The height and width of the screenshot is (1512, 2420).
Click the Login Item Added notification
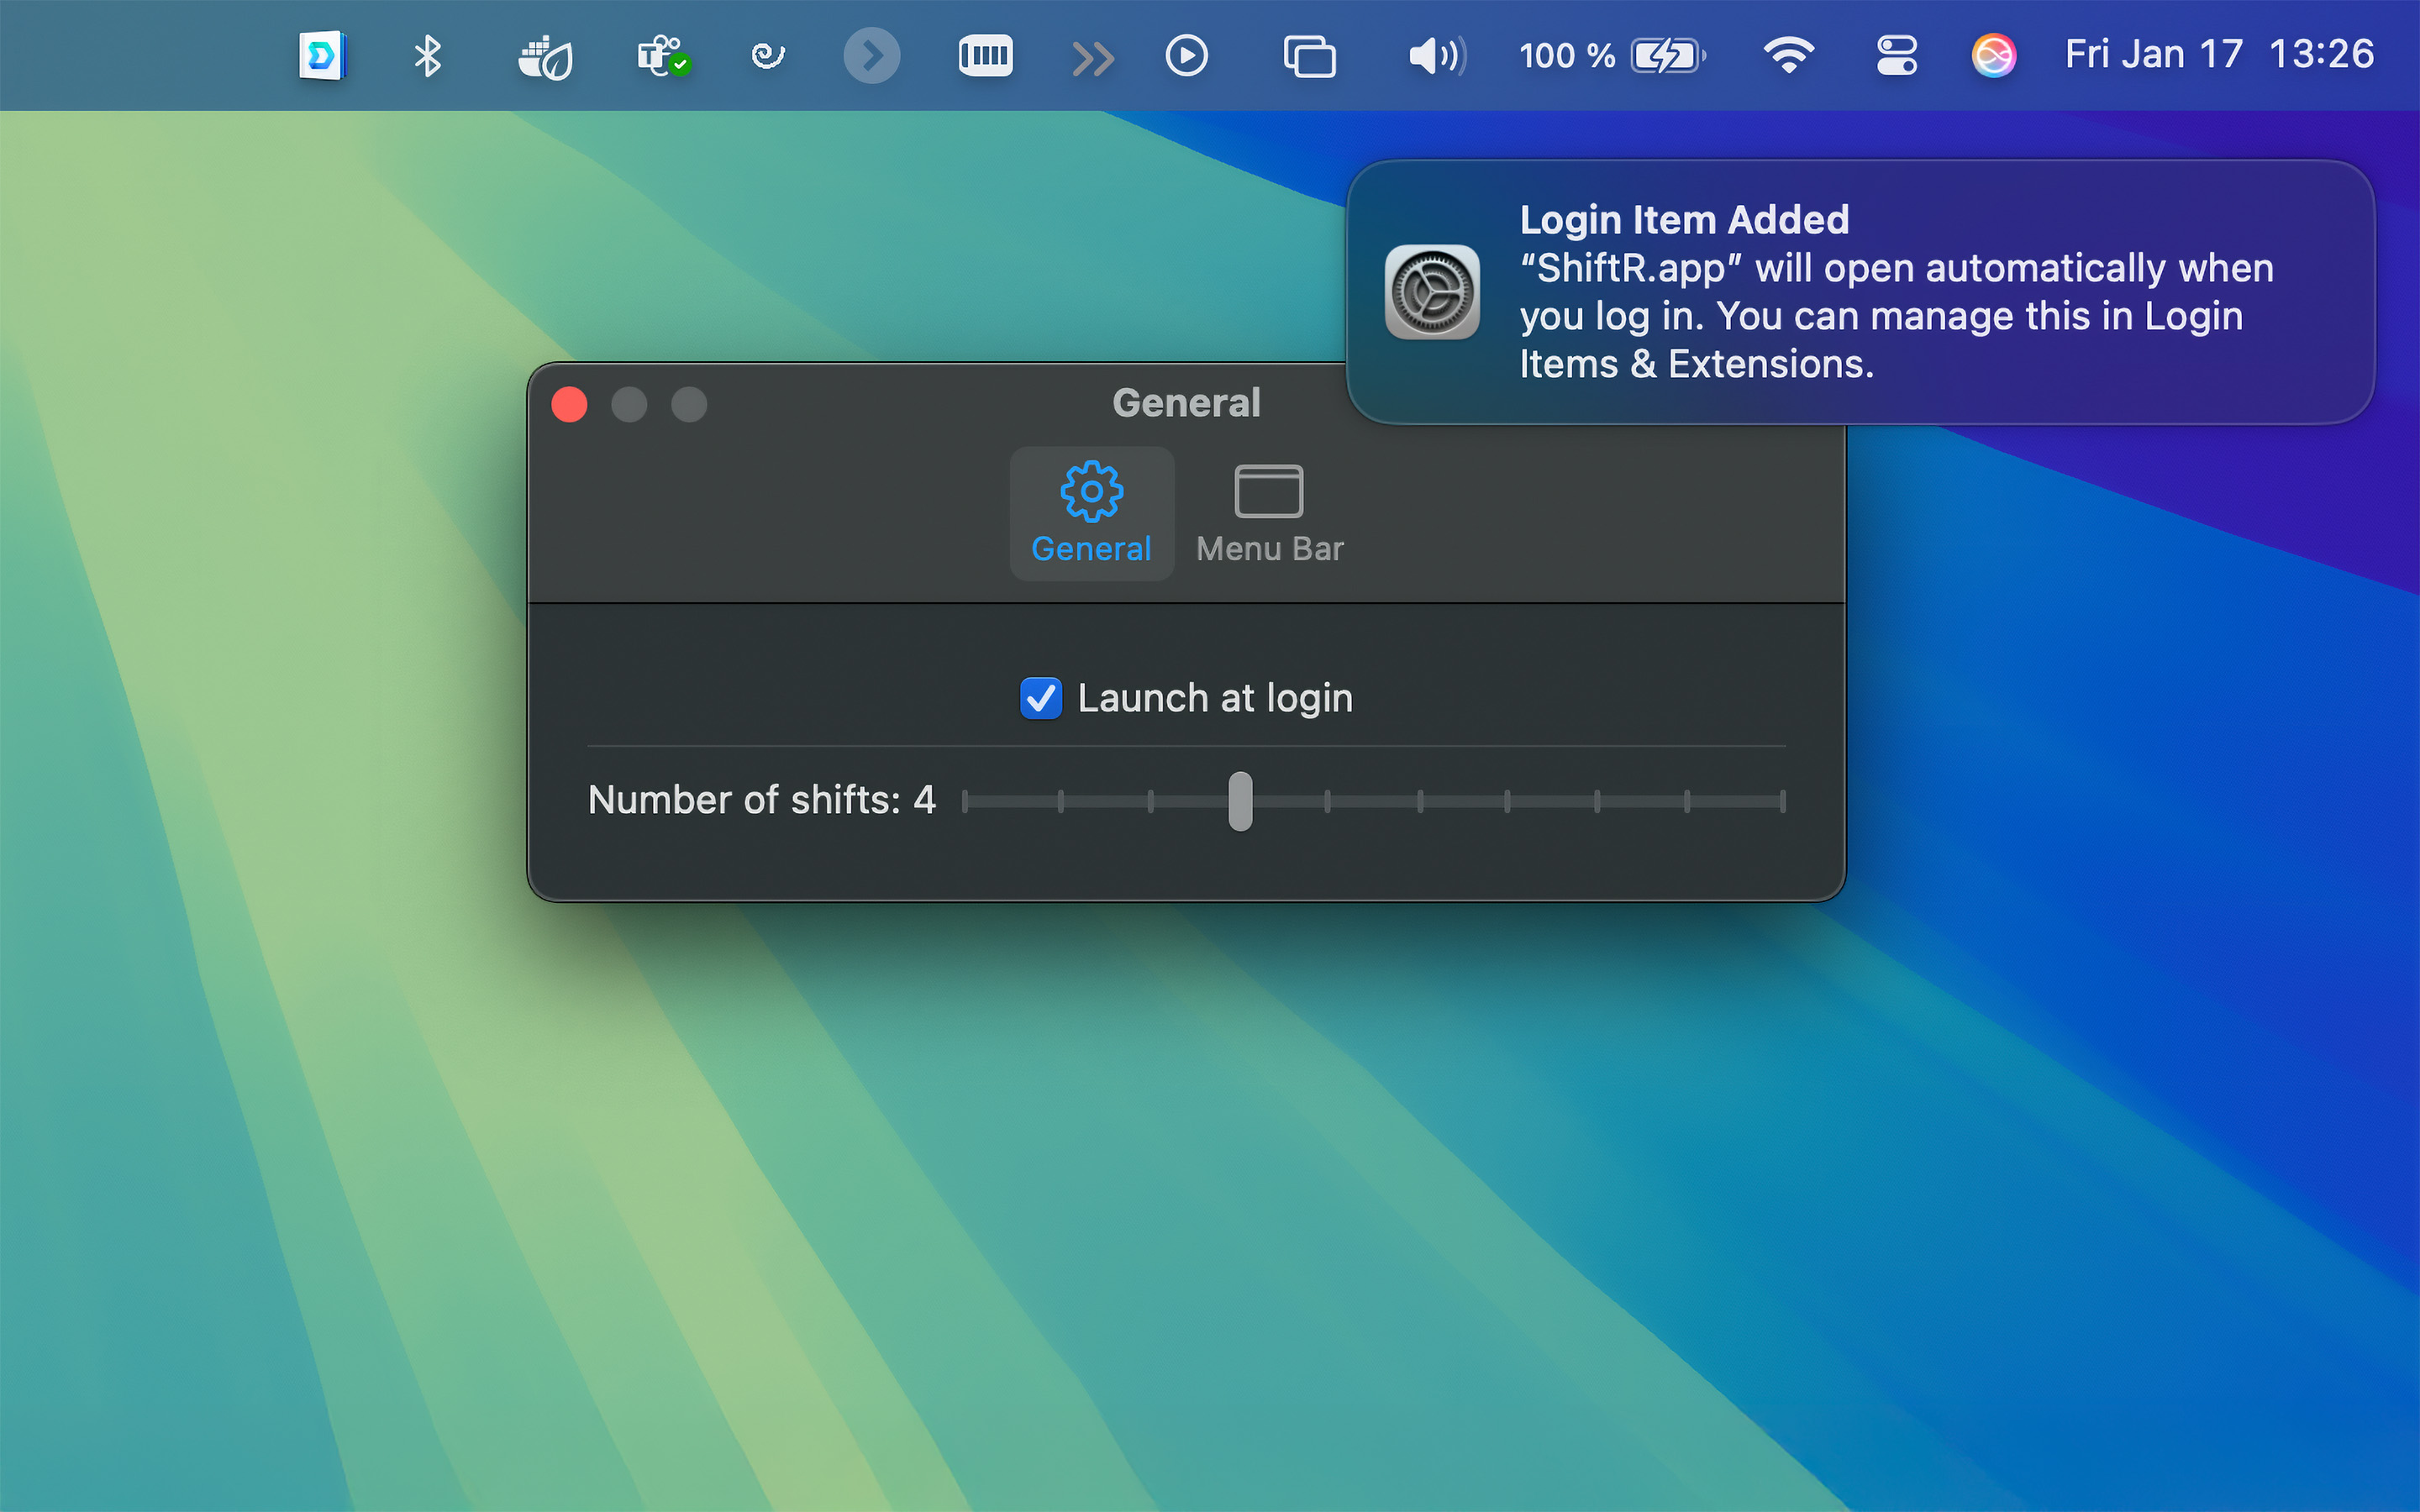1860,292
